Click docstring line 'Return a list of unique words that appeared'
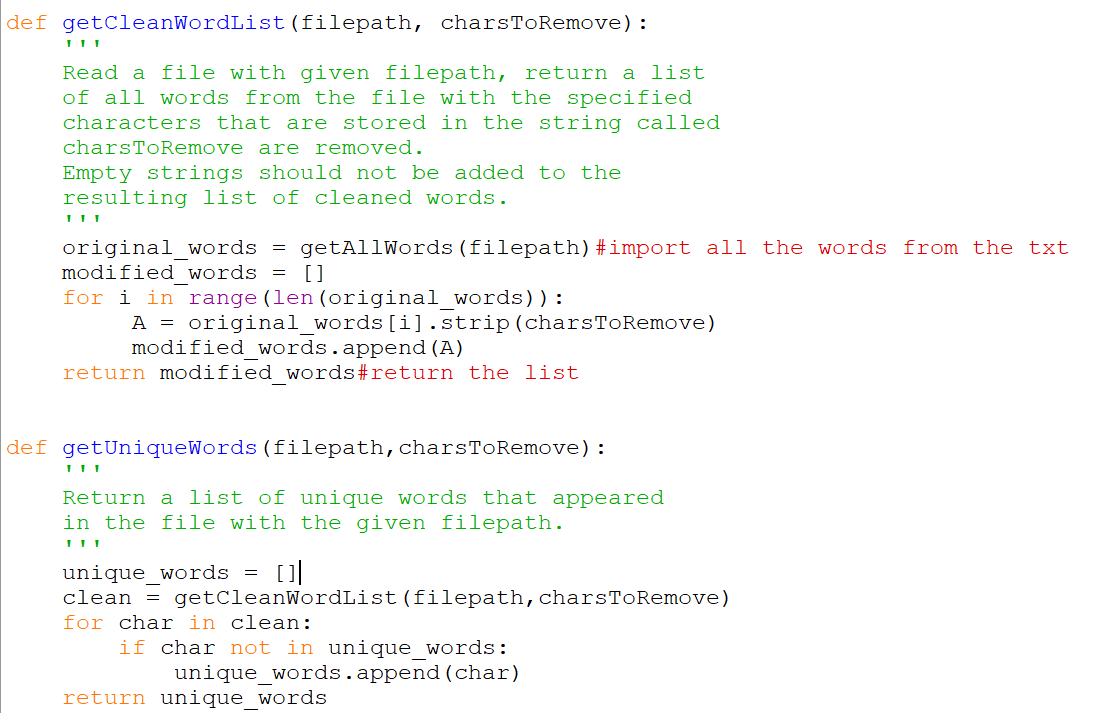 363,497
